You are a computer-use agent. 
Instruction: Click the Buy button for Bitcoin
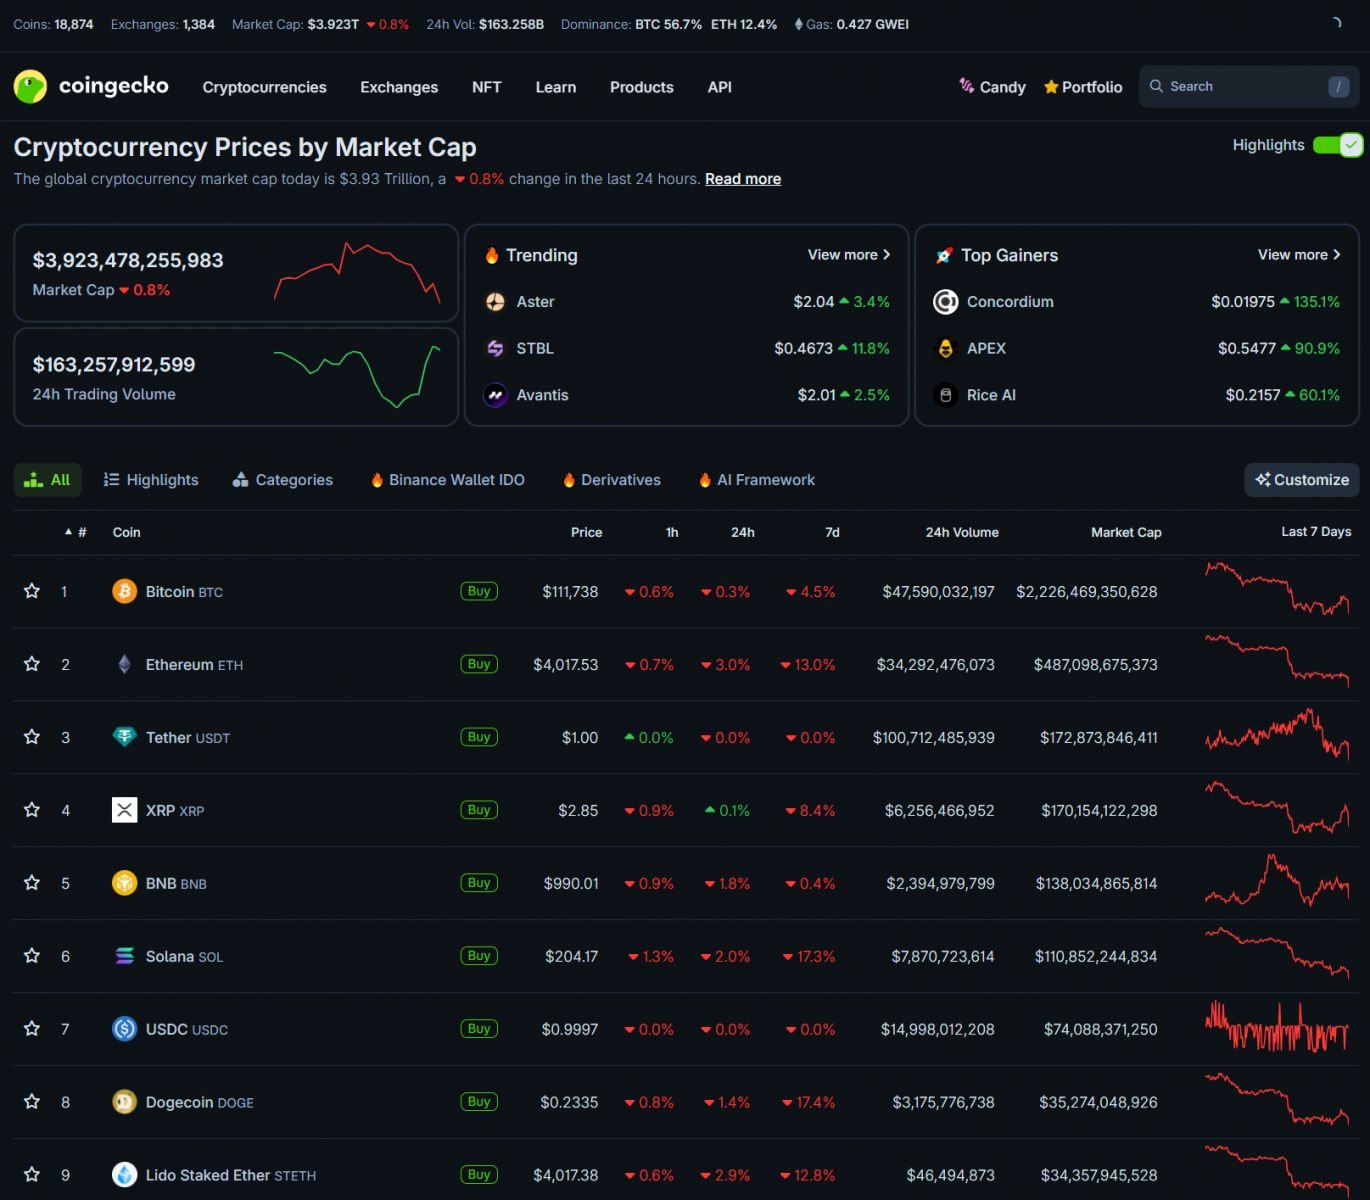tap(478, 591)
